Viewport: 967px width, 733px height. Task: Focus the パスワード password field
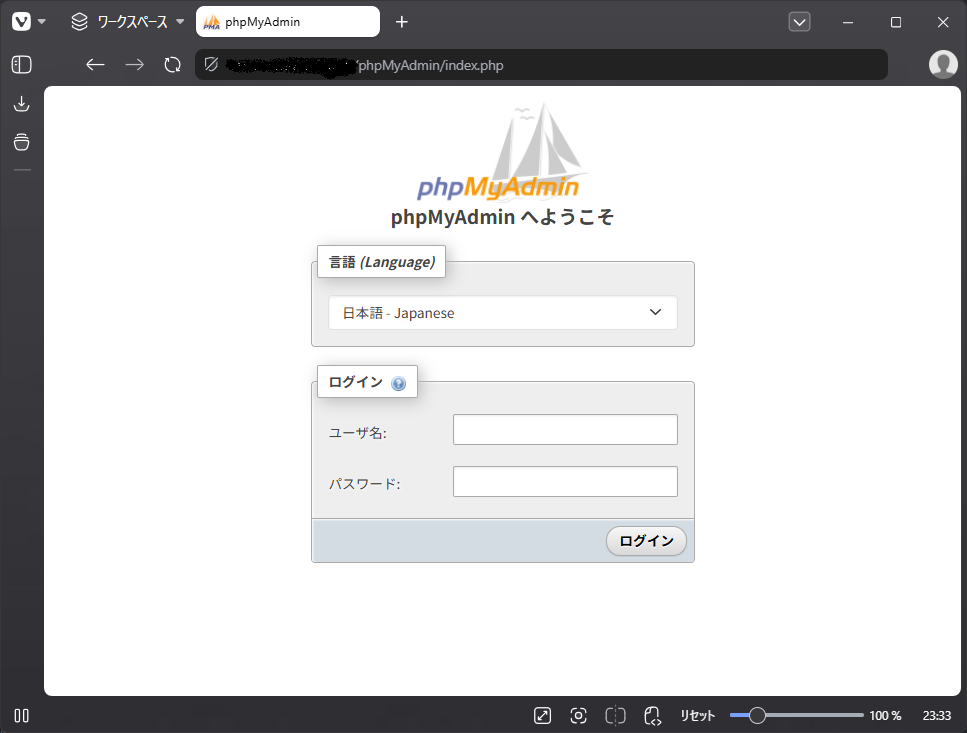click(565, 481)
